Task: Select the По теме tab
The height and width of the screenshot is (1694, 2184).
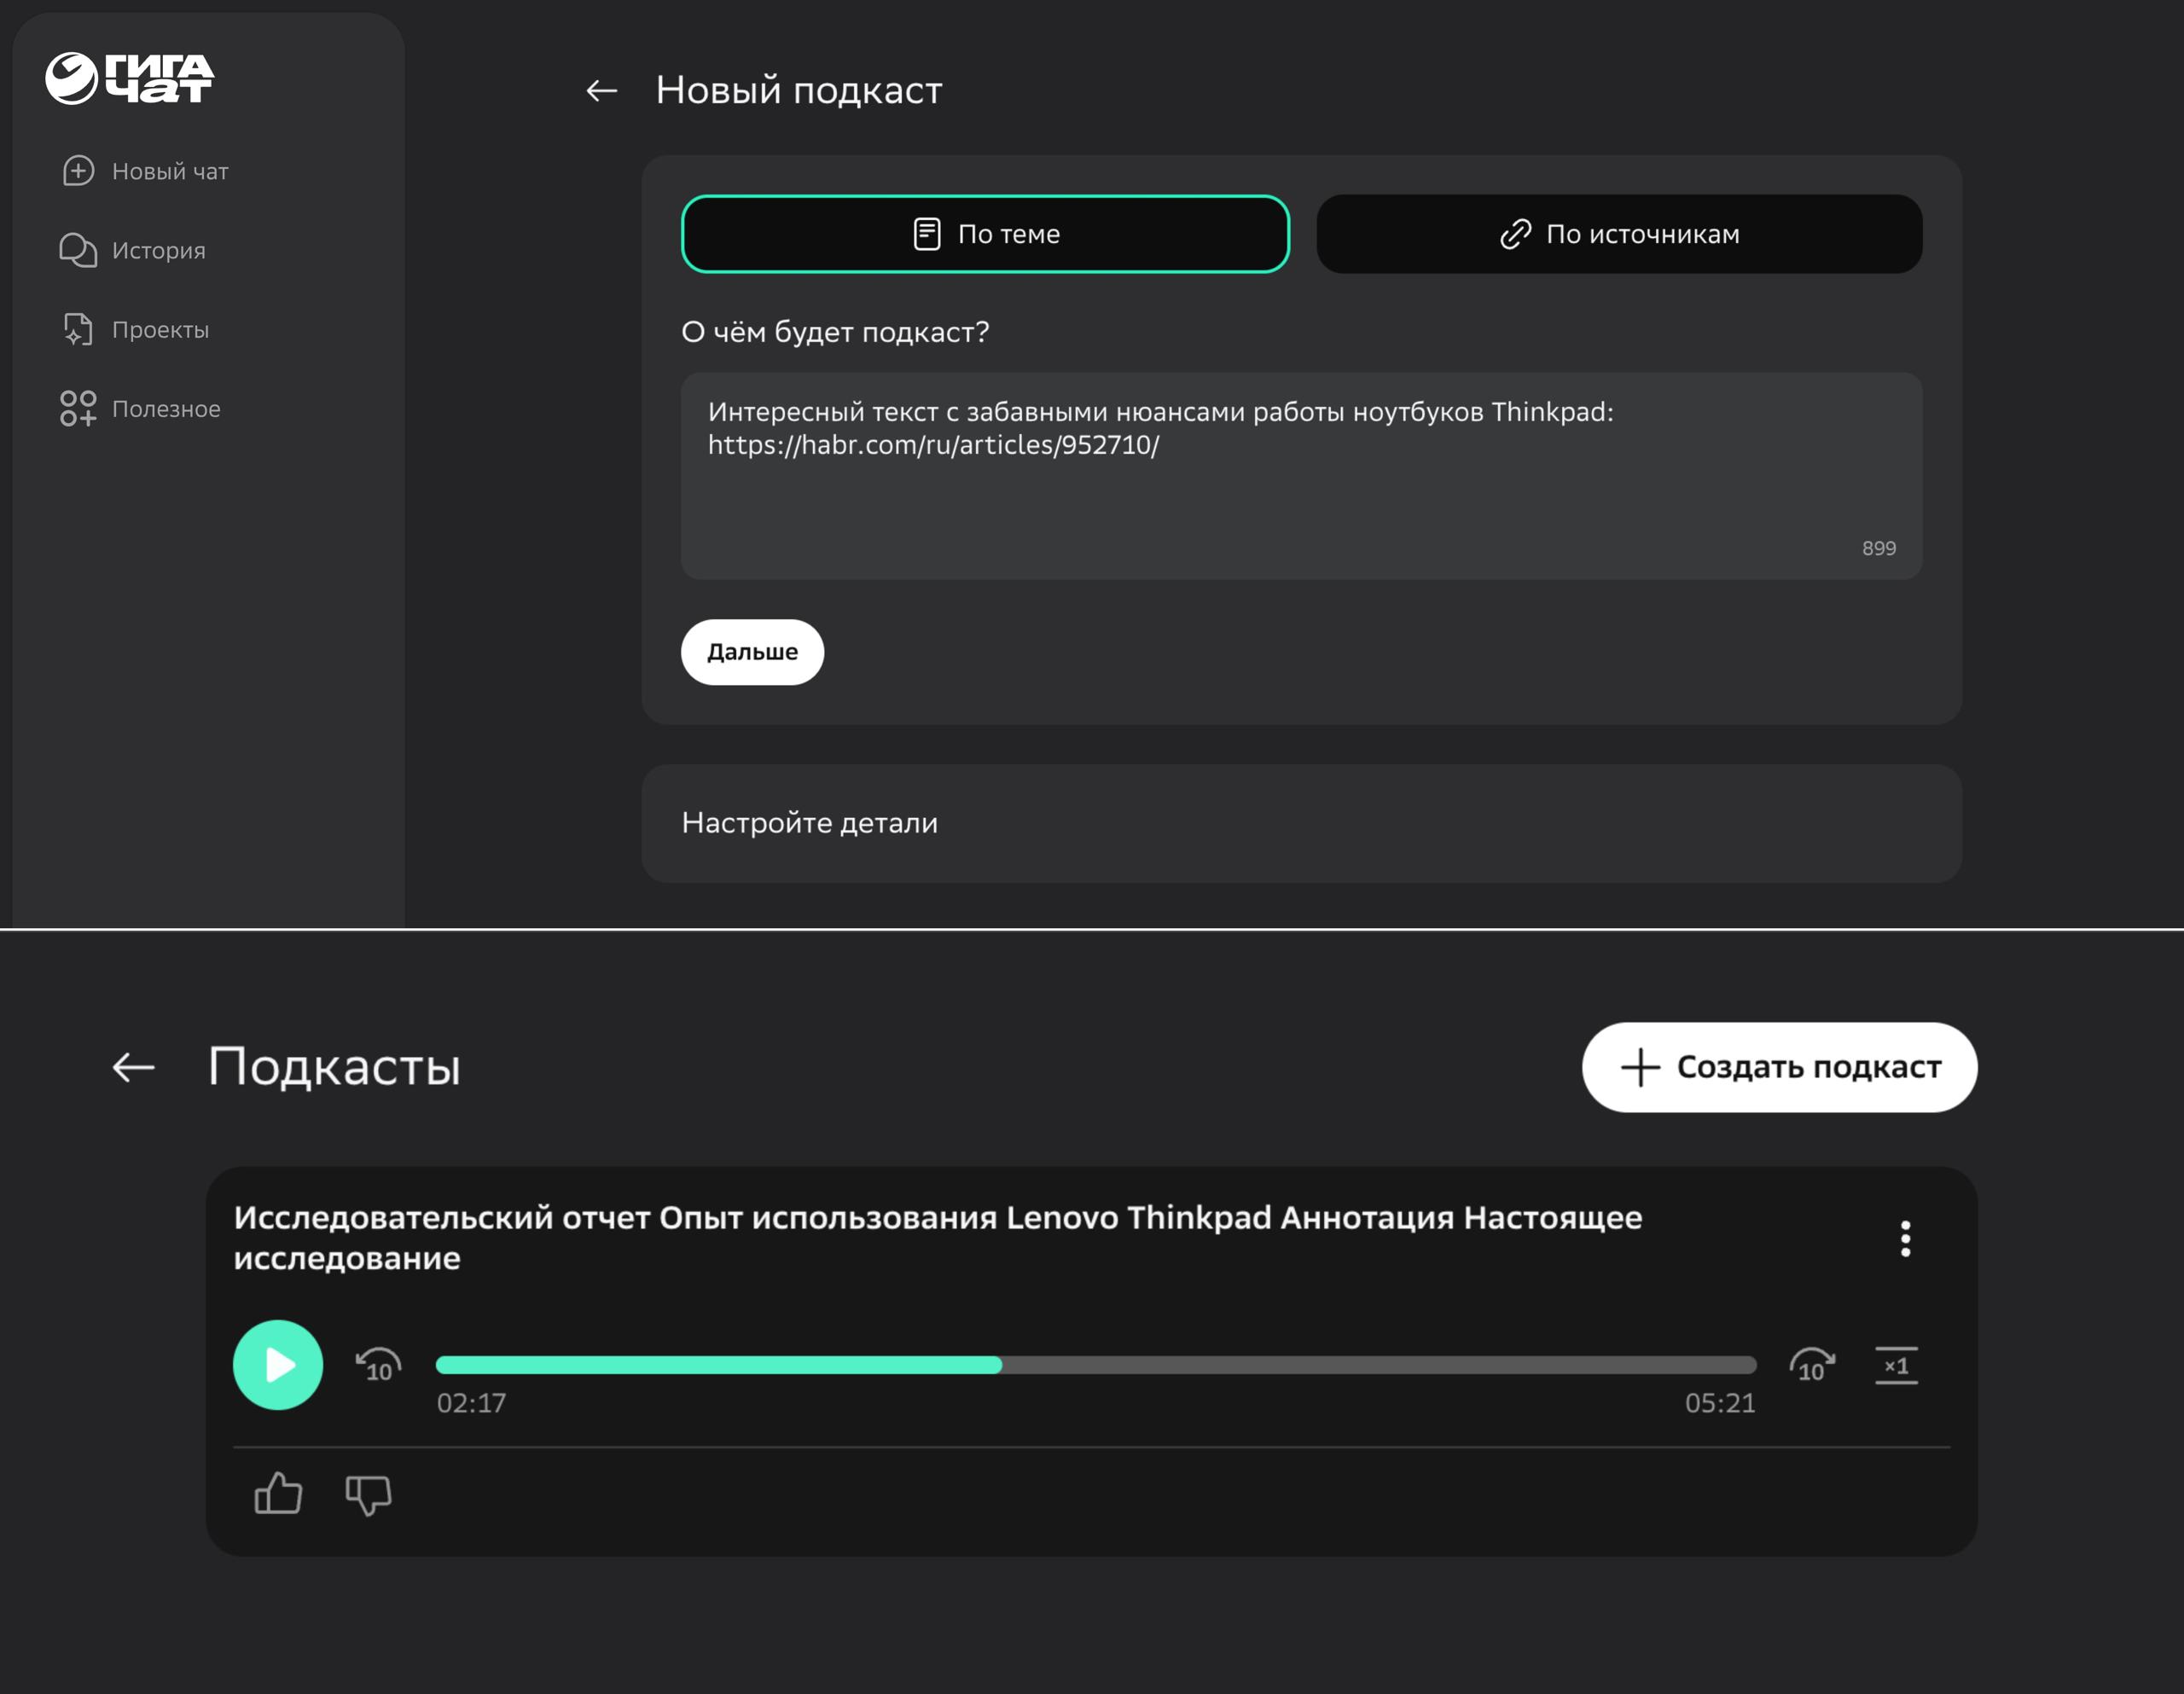Action: click(985, 234)
